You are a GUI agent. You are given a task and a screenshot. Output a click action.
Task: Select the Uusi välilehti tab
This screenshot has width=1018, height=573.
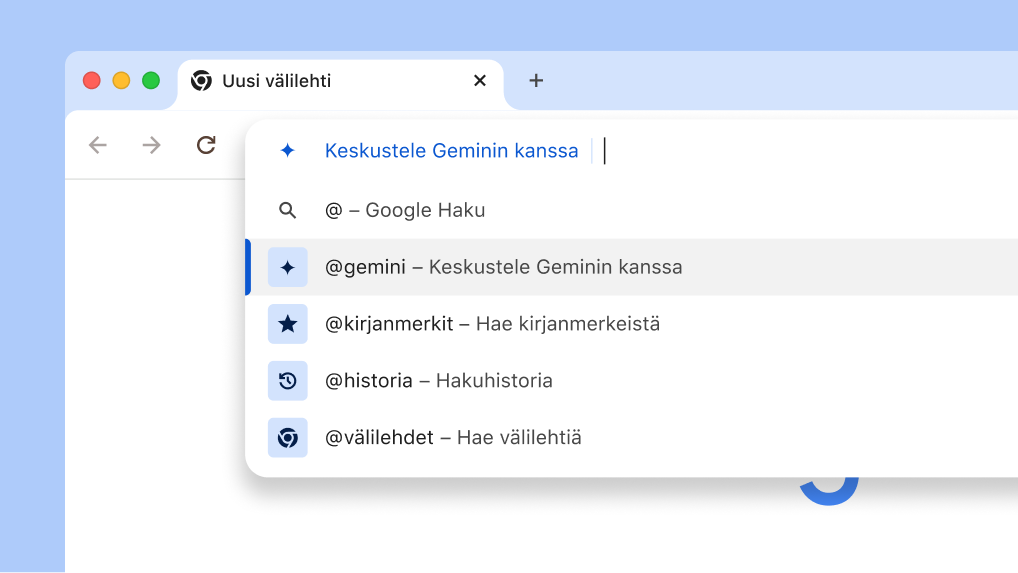[341, 84]
